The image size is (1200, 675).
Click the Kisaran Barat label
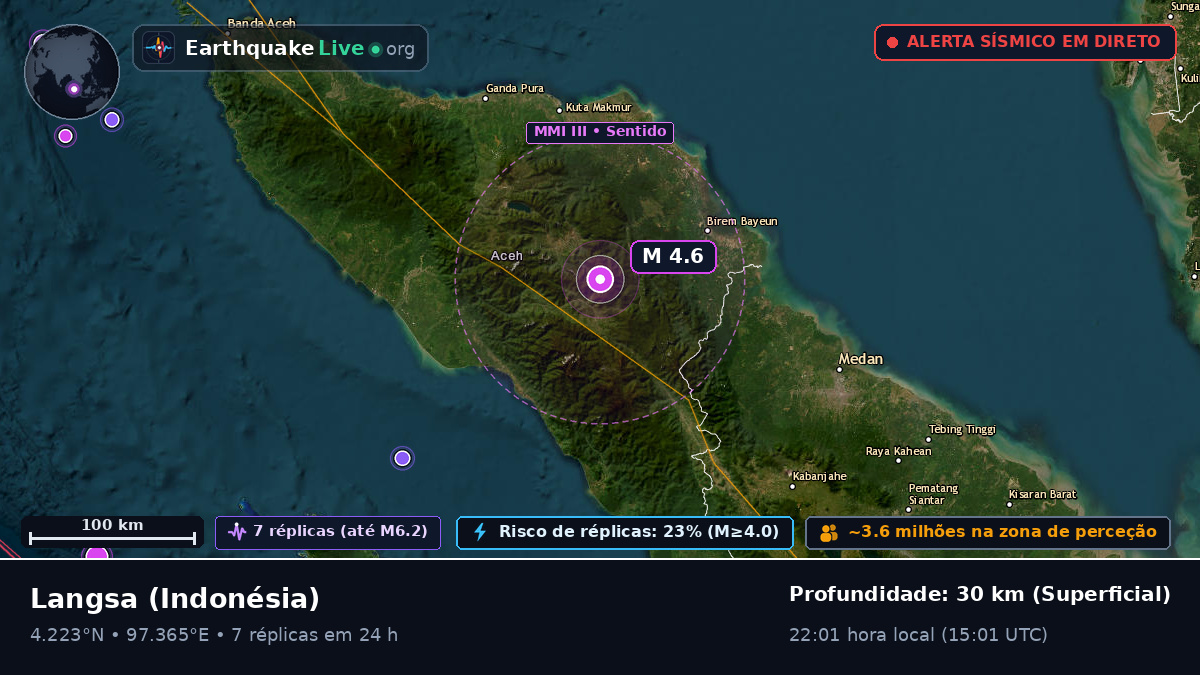(1042, 494)
